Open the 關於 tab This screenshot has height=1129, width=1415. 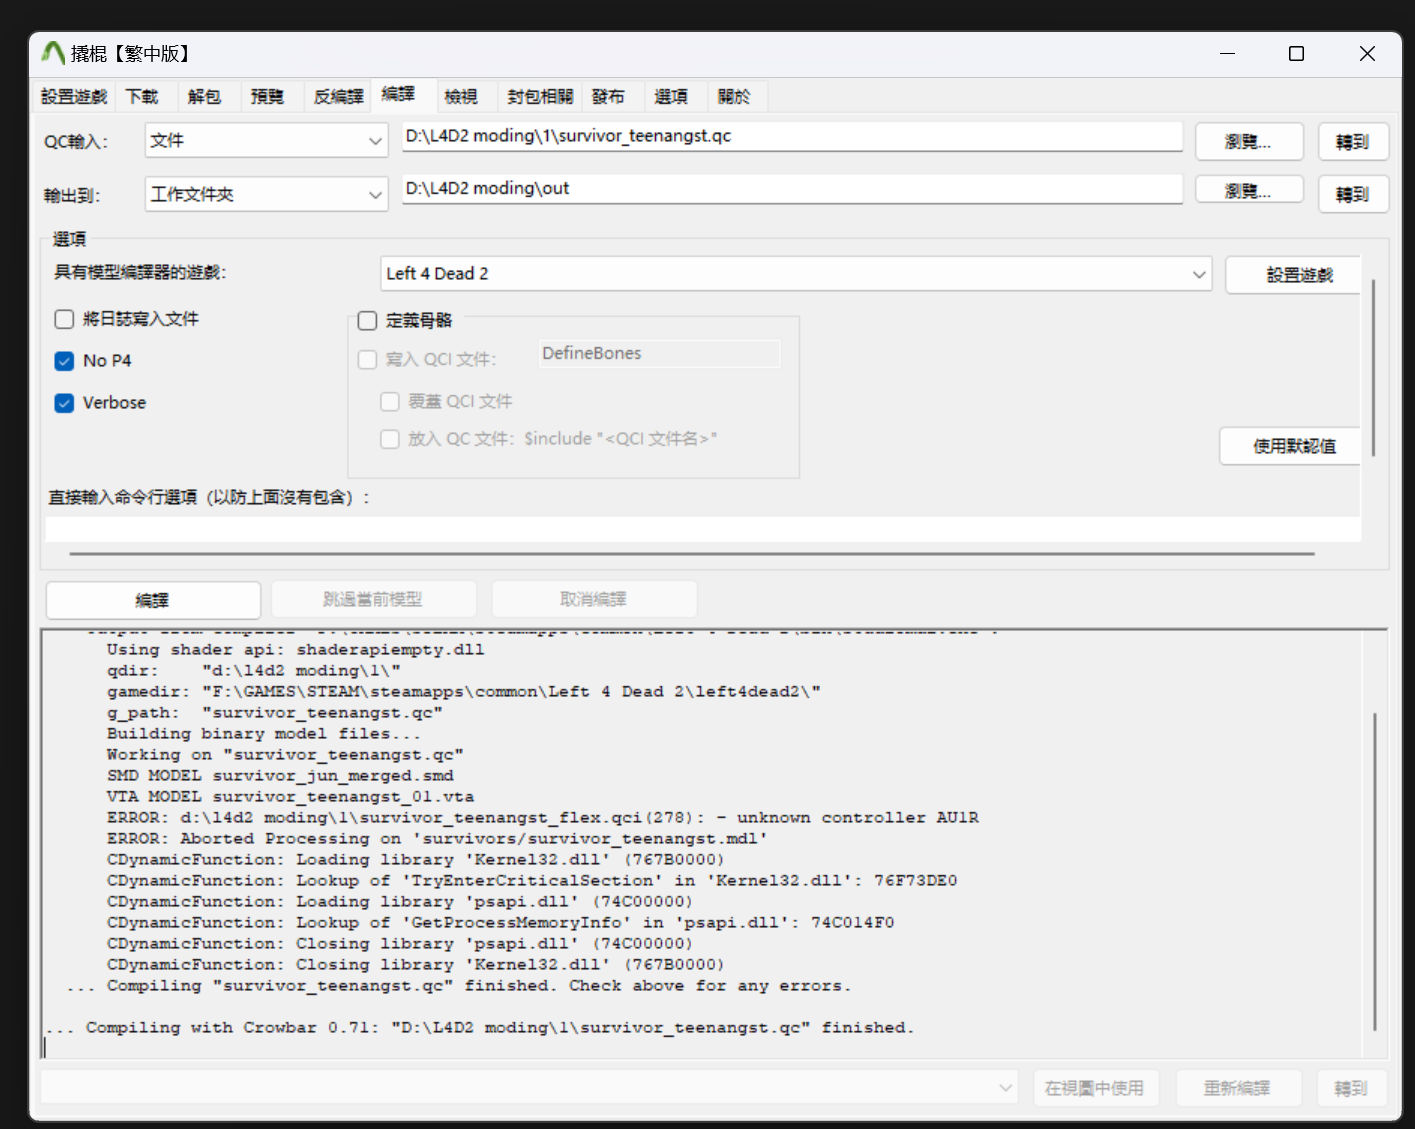pyautogui.click(x=734, y=97)
